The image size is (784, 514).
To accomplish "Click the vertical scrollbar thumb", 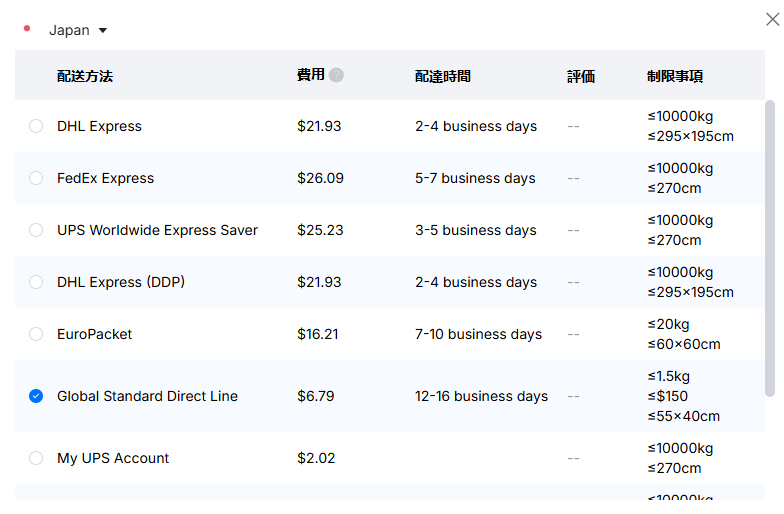I will 770,248.
